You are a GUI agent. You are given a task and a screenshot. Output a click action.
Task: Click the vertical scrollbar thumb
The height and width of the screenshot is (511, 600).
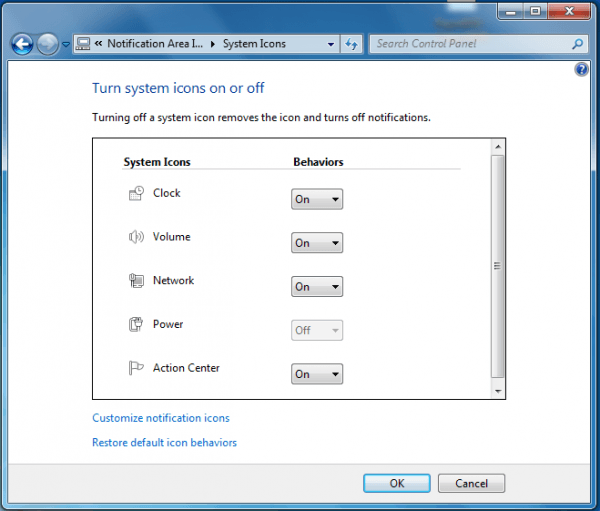click(497, 266)
